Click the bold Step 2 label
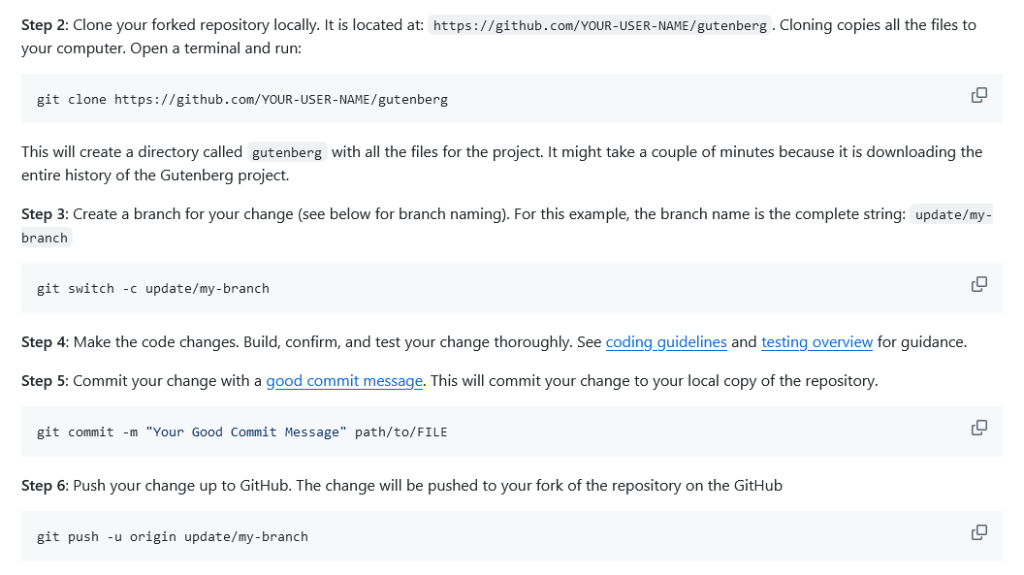The width and height of the screenshot is (1024, 575). [45, 25]
